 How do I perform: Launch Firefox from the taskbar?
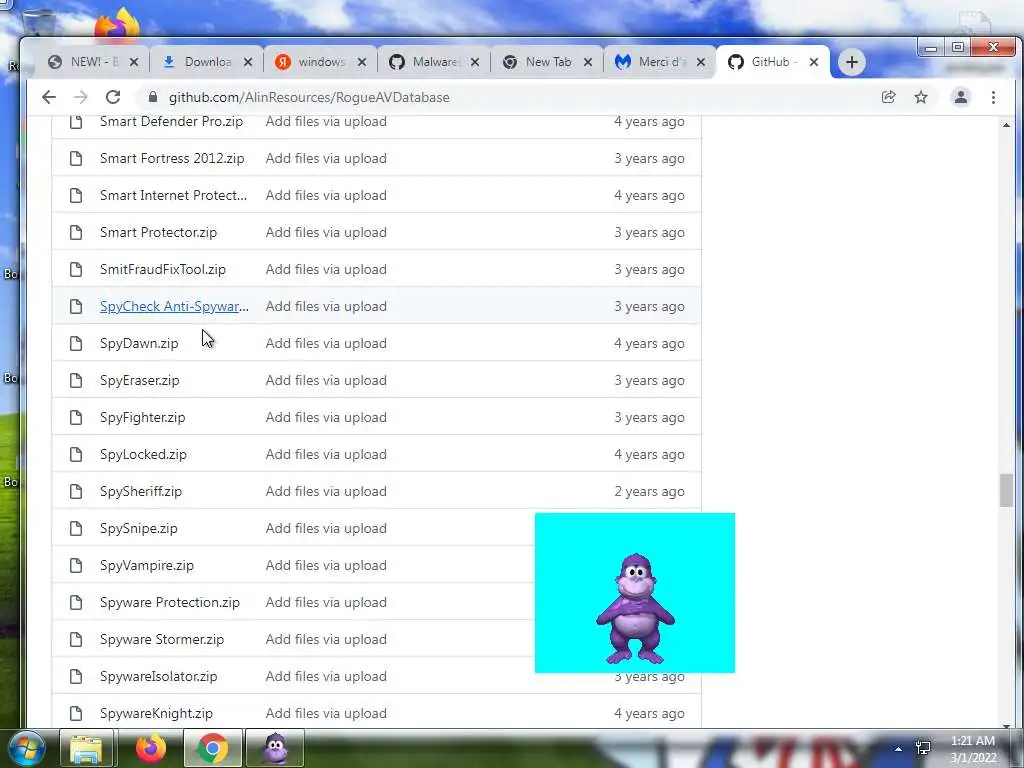[x=151, y=748]
